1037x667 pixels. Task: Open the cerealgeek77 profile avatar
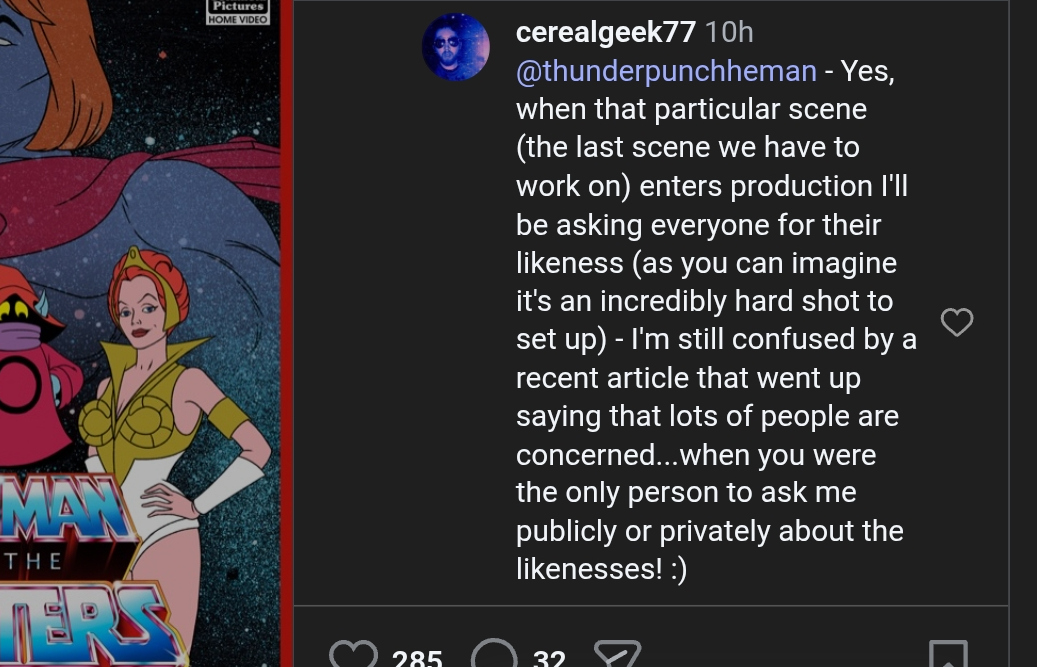456,47
